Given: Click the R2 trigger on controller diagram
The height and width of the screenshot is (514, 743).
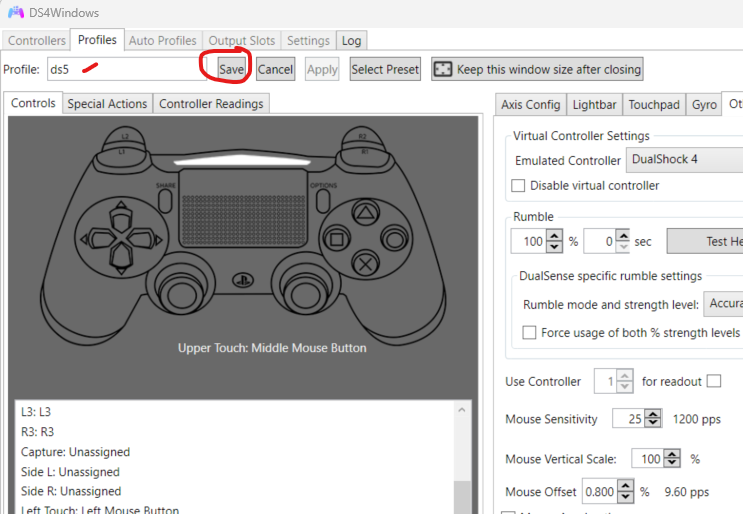Looking at the screenshot, I should pyautogui.click(x=362, y=135).
